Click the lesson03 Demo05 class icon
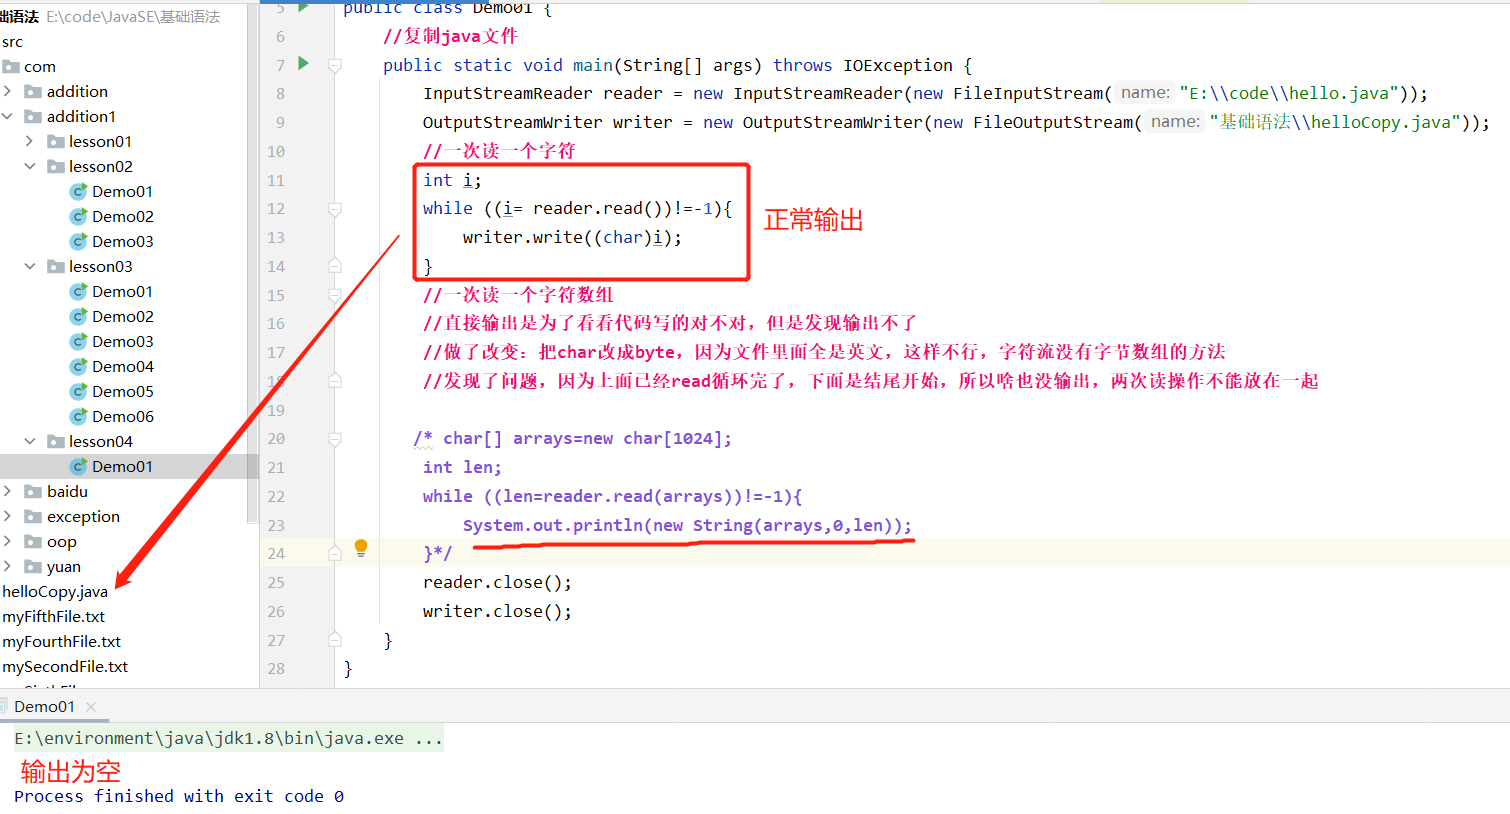This screenshot has height=814, width=1510. point(78,391)
